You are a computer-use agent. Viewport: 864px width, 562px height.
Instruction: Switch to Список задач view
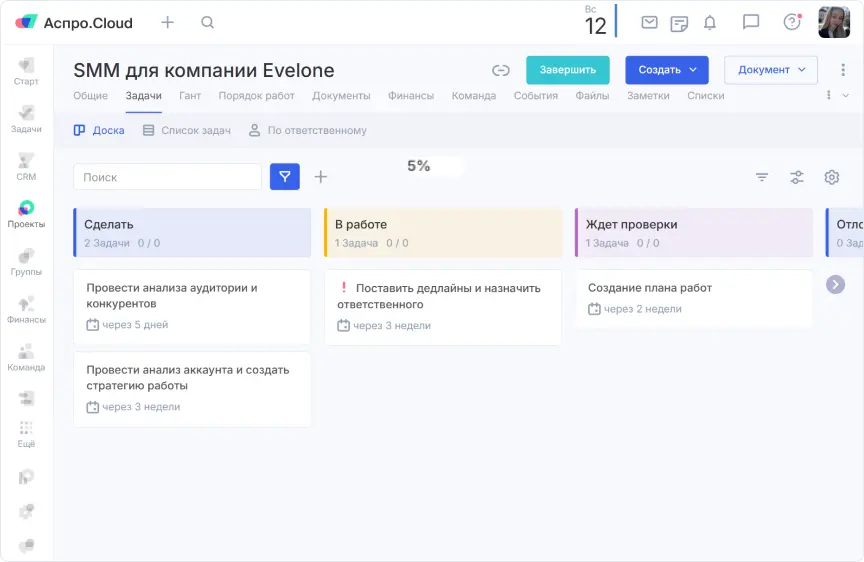pyautogui.click(x=187, y=130)
